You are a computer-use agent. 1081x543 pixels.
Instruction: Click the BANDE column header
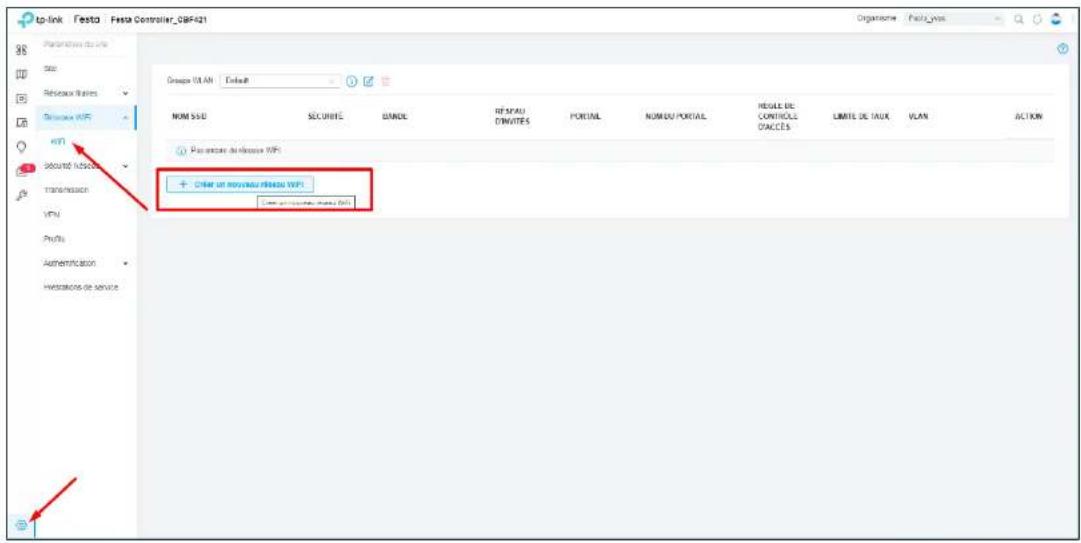(395, 117)
